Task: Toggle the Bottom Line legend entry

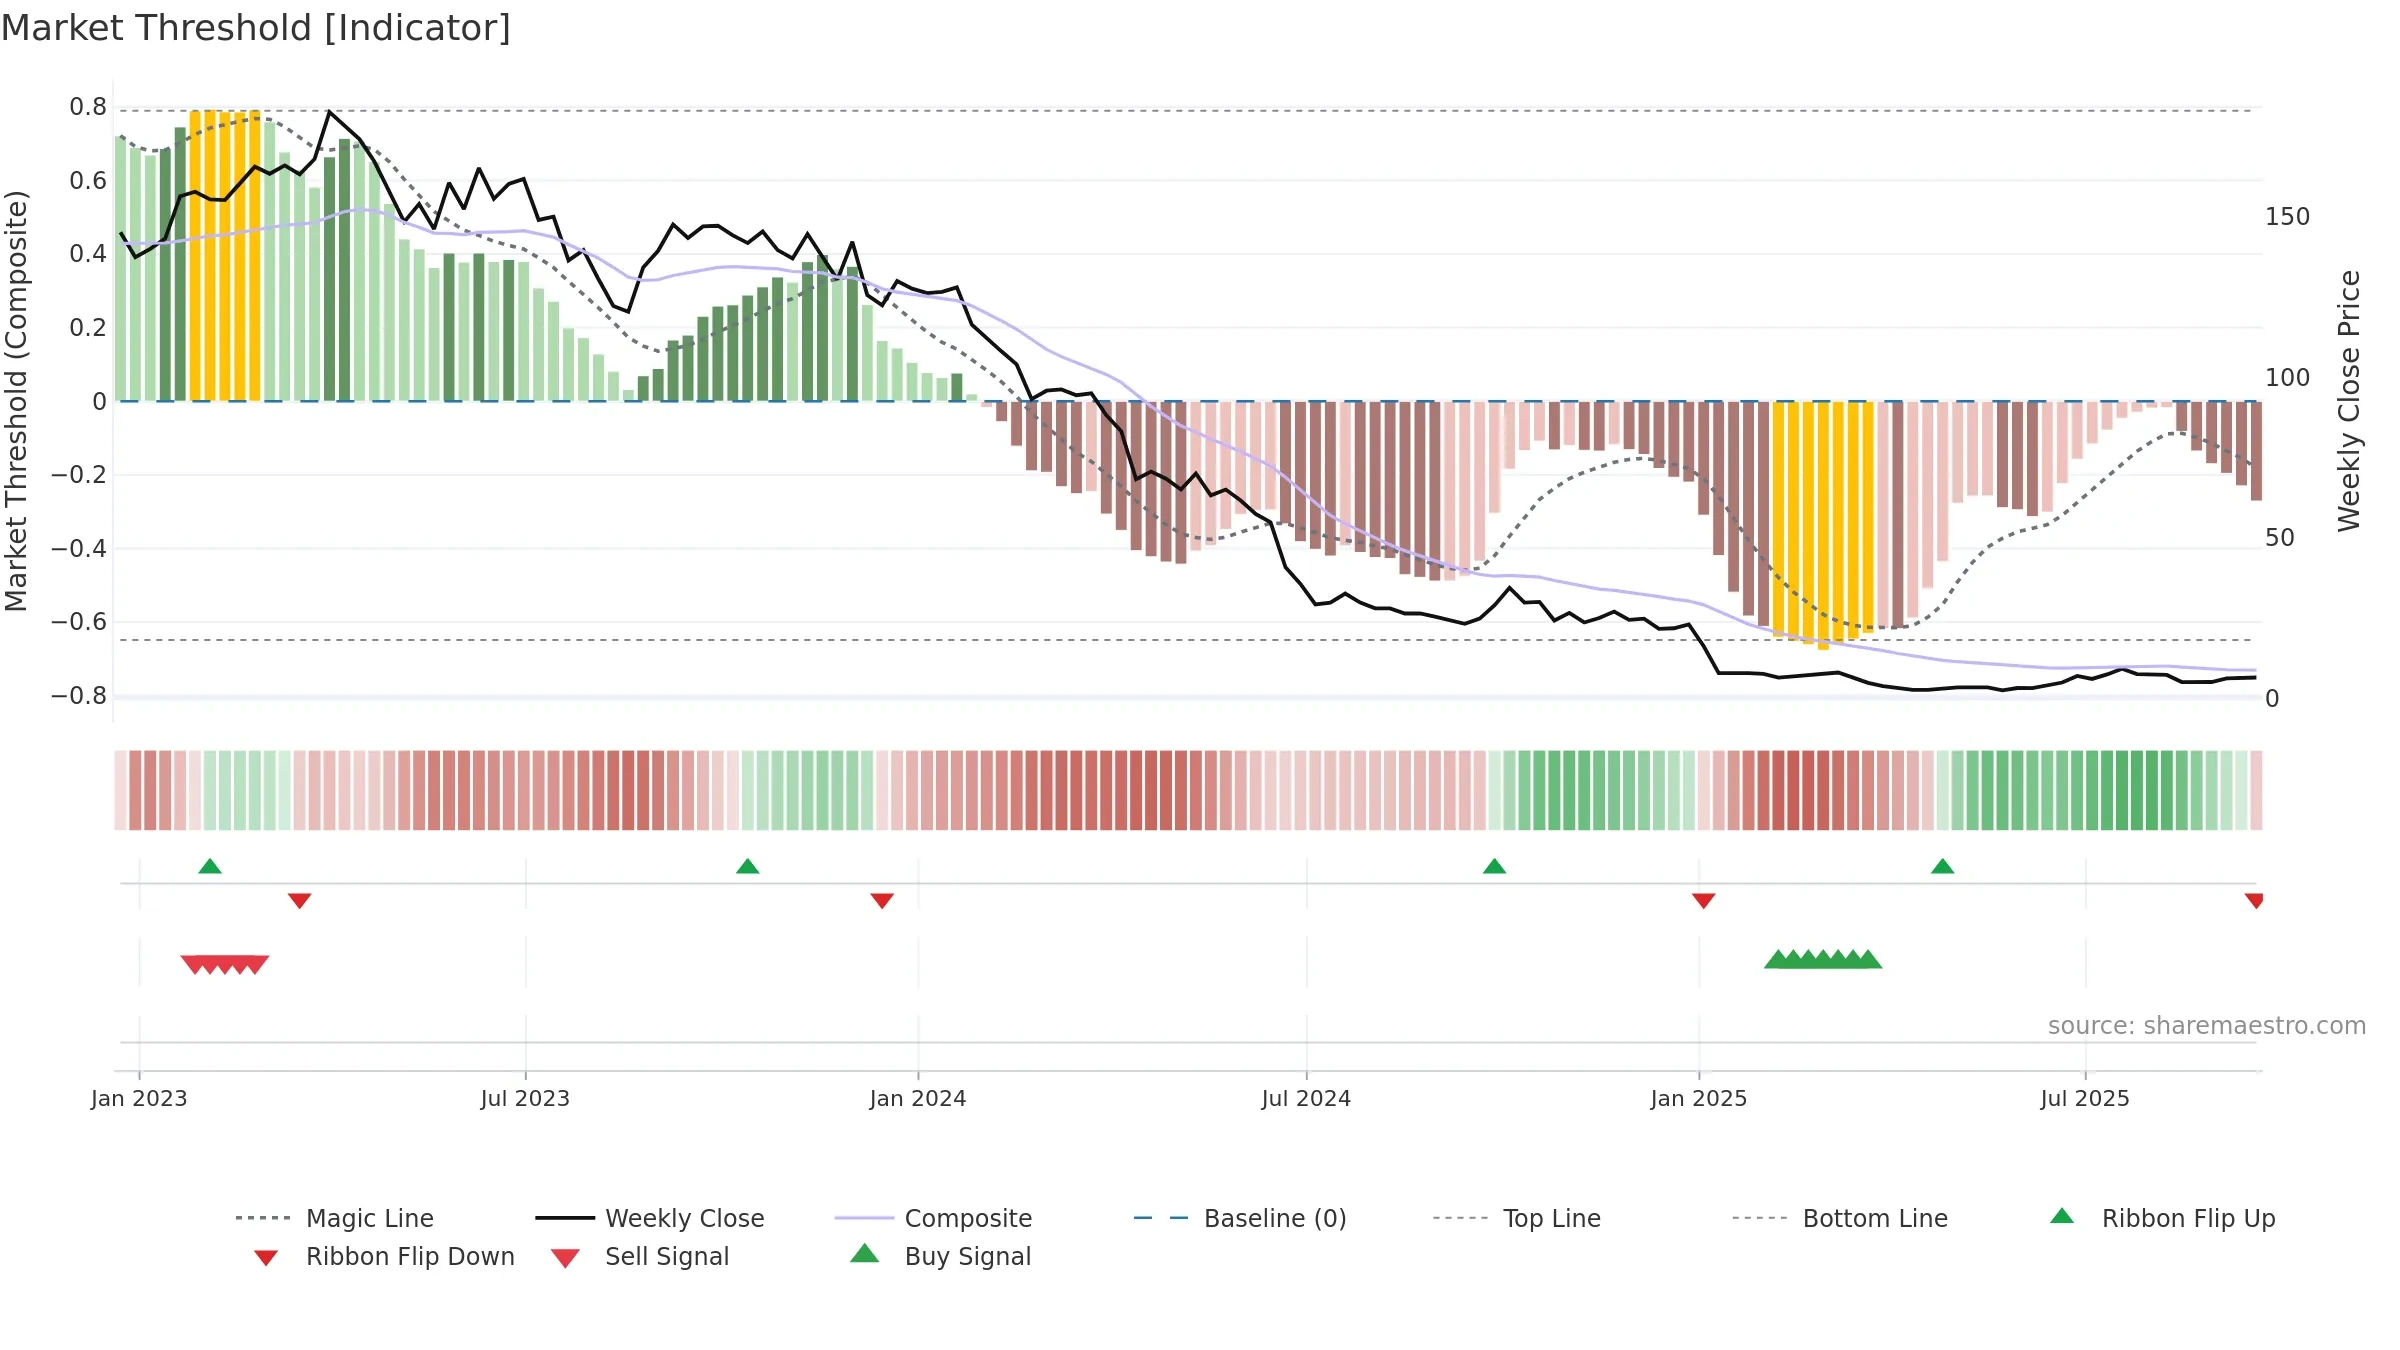Action: pos(1840,1218)
